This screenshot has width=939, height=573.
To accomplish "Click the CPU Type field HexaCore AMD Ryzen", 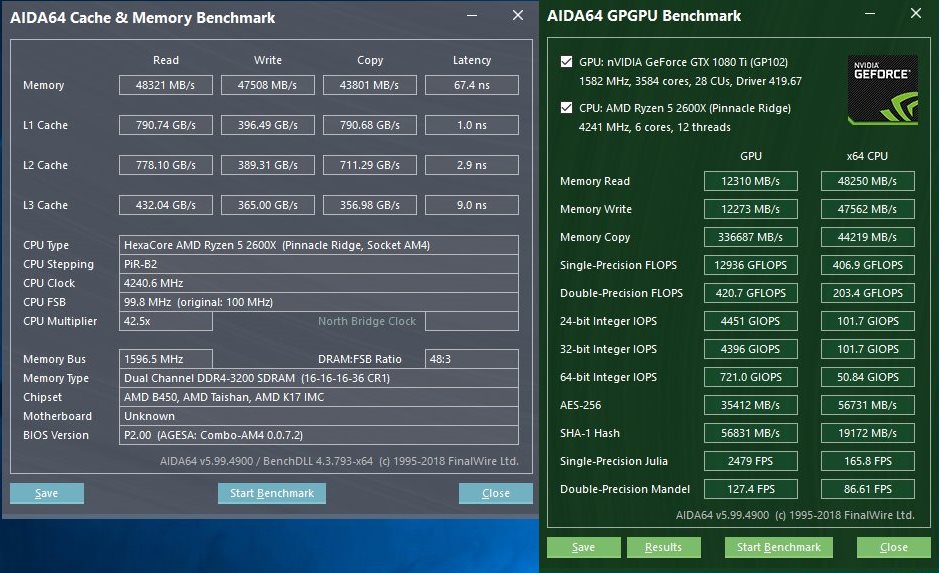I will (x=319, y=245).
